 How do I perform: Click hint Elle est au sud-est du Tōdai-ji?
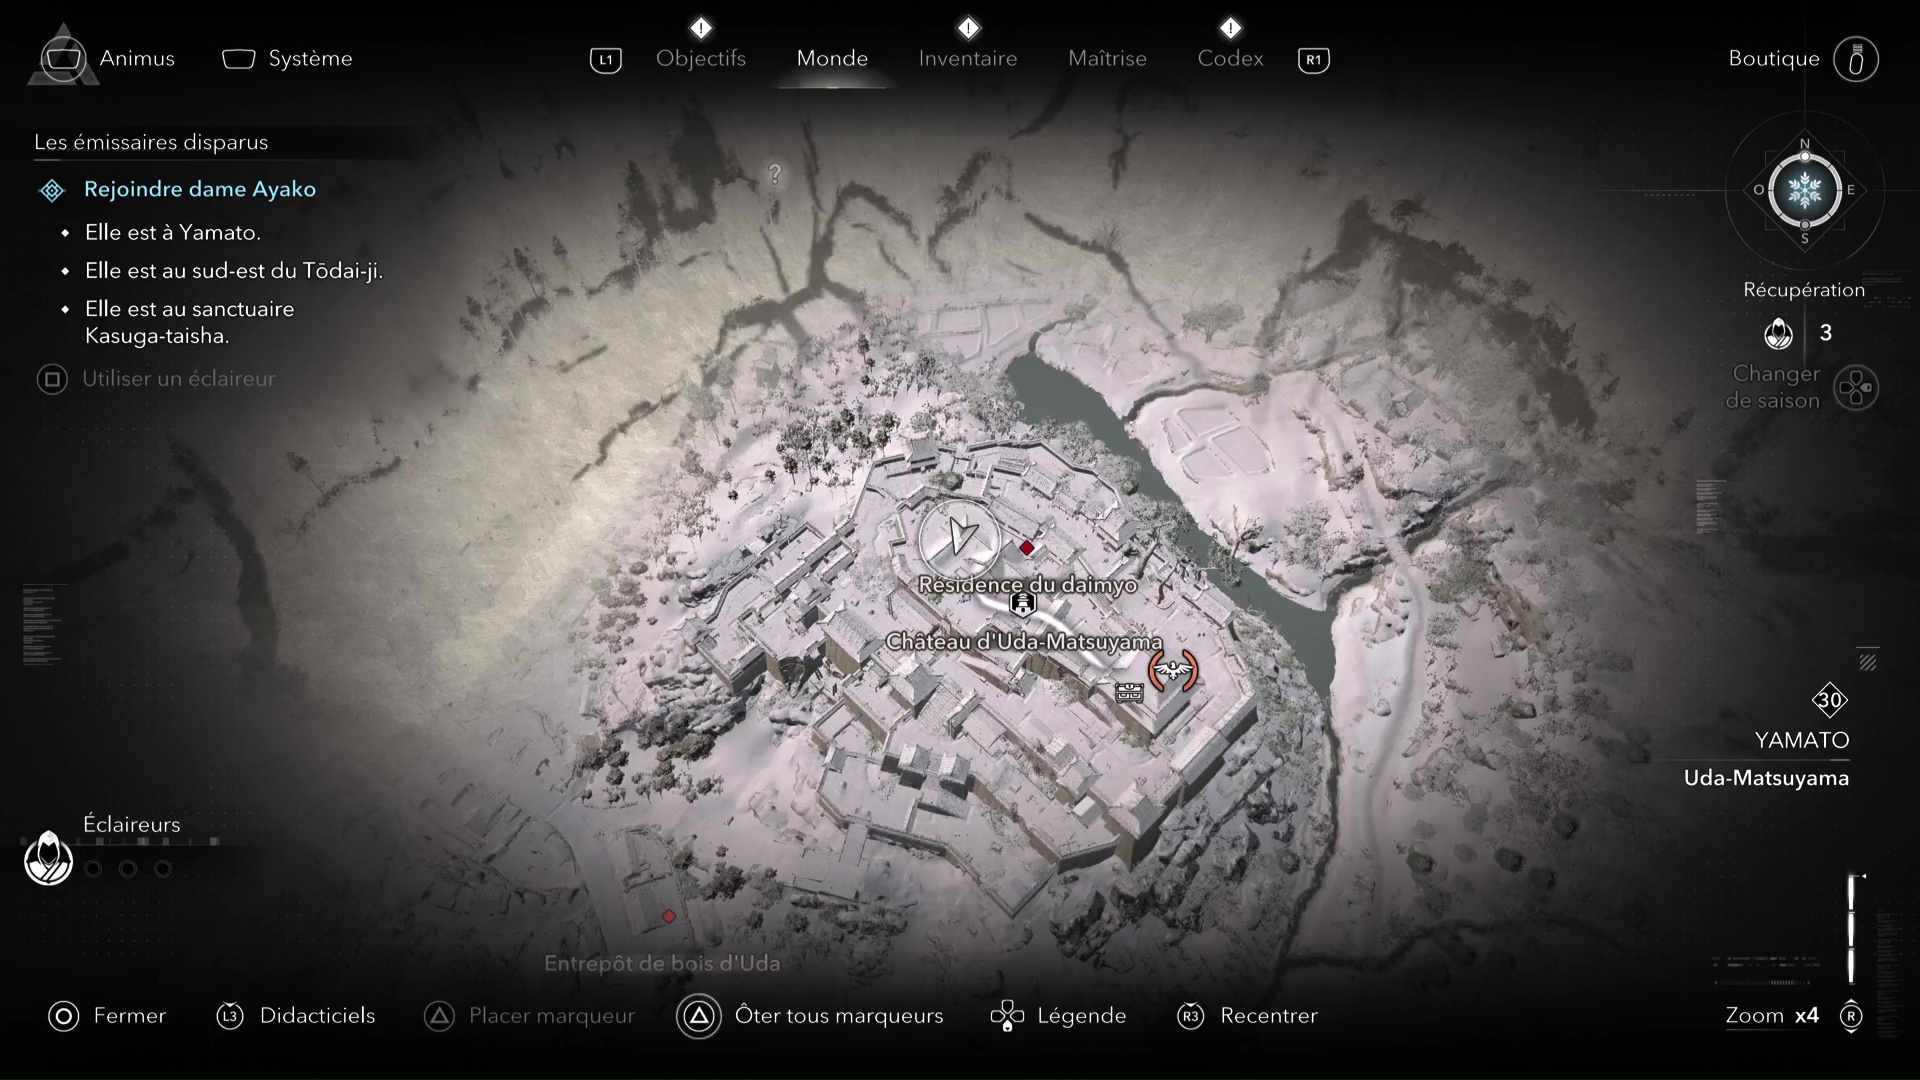coord(234,270)
